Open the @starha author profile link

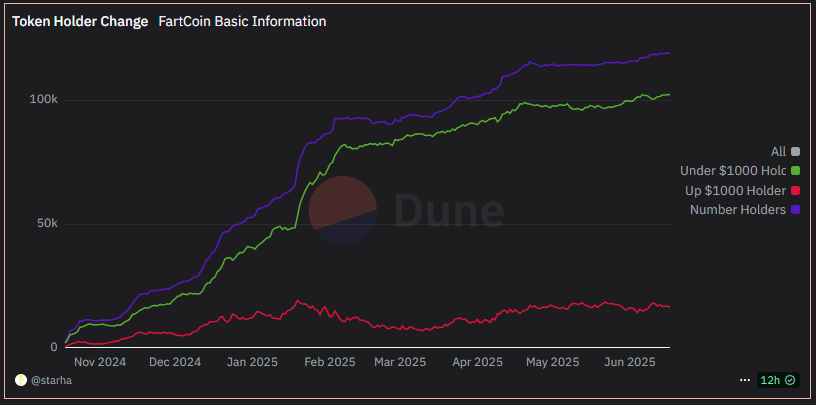(52, 381)
